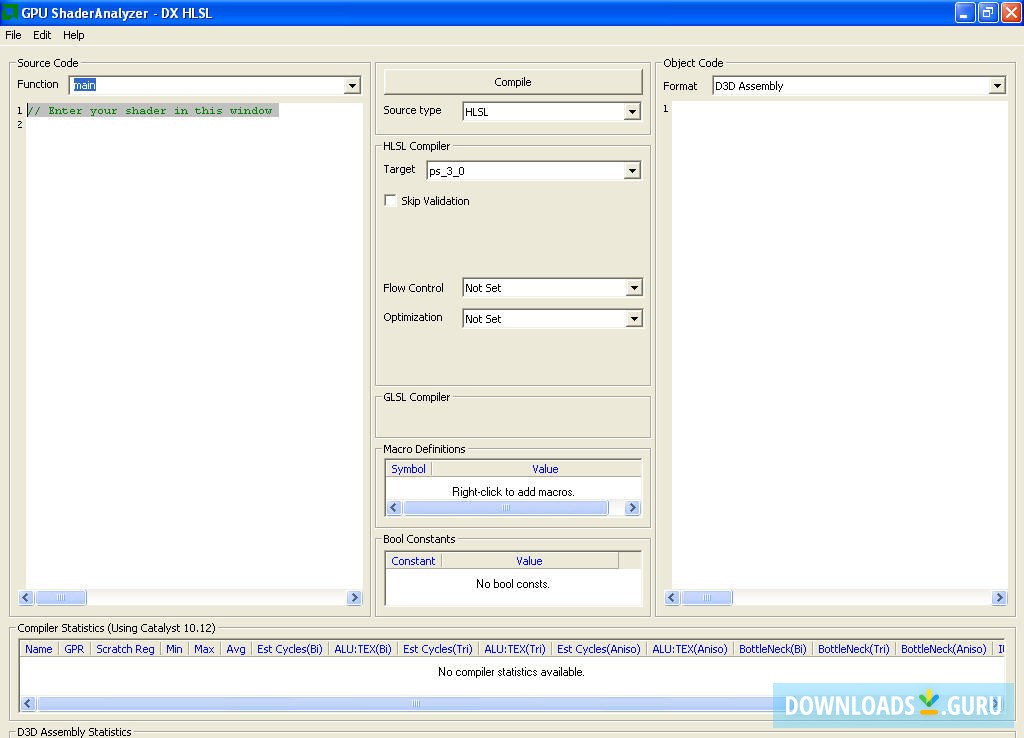Open the Object Code Format dropdown
The image size is (1024, 738).
(997, 86)
